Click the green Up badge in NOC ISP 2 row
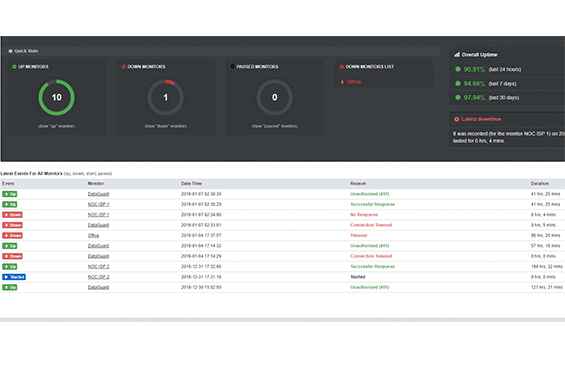Screen dimensions: 565x370 [10, 267]
